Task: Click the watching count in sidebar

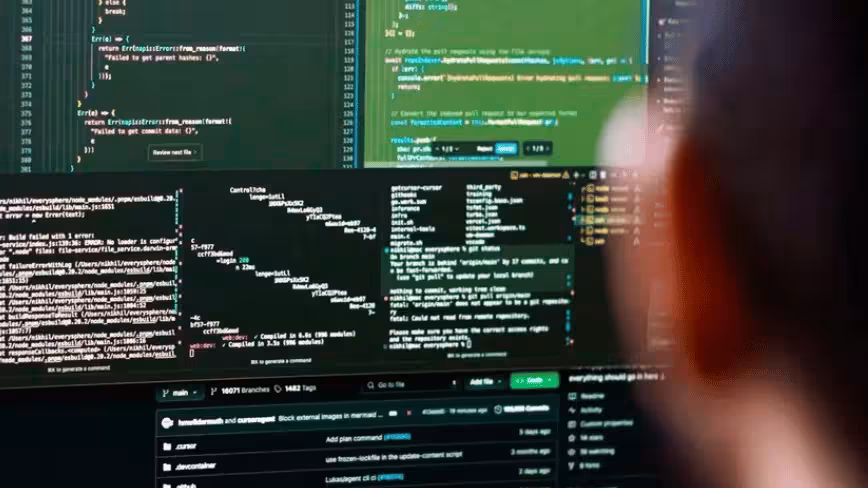Action: coord(597,451)
